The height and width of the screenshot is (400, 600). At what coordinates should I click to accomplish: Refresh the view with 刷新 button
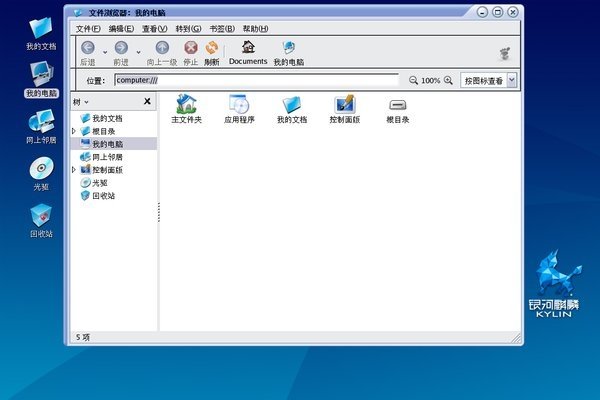[x=212, y=53]
